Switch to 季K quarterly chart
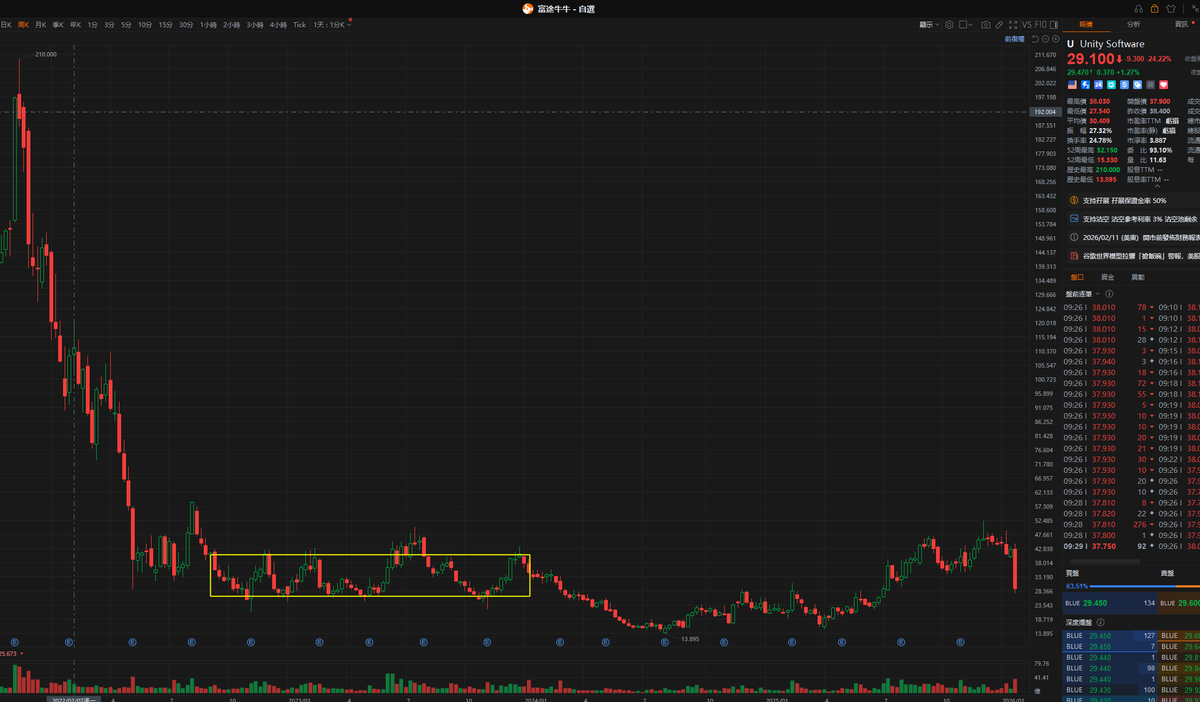The width and height of the screenshot is (1200, 702). tap(58, 24)
